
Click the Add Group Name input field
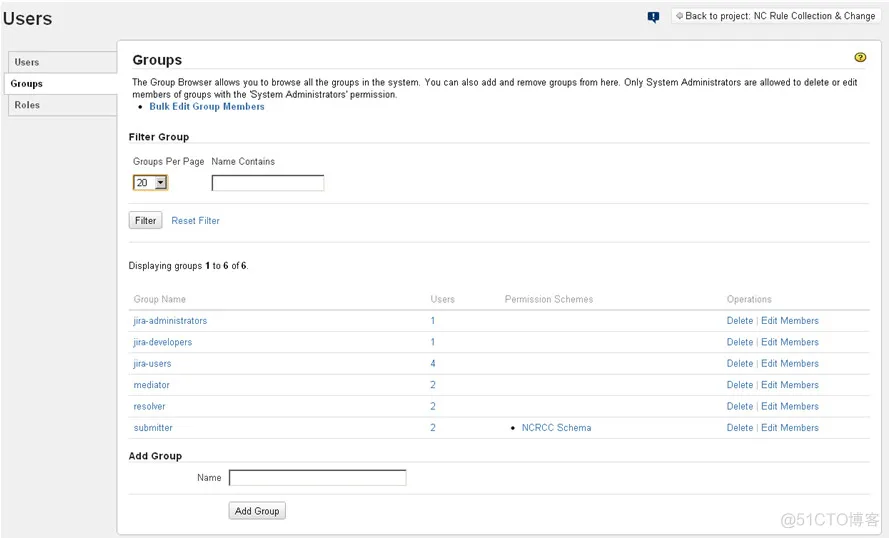[318, 478]
